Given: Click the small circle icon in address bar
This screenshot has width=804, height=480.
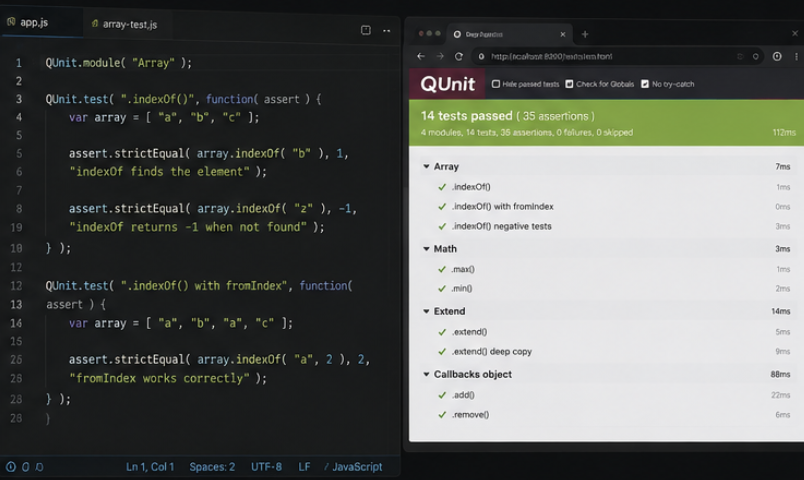Looking at the screenshot, I should click(x=755, y=56).
